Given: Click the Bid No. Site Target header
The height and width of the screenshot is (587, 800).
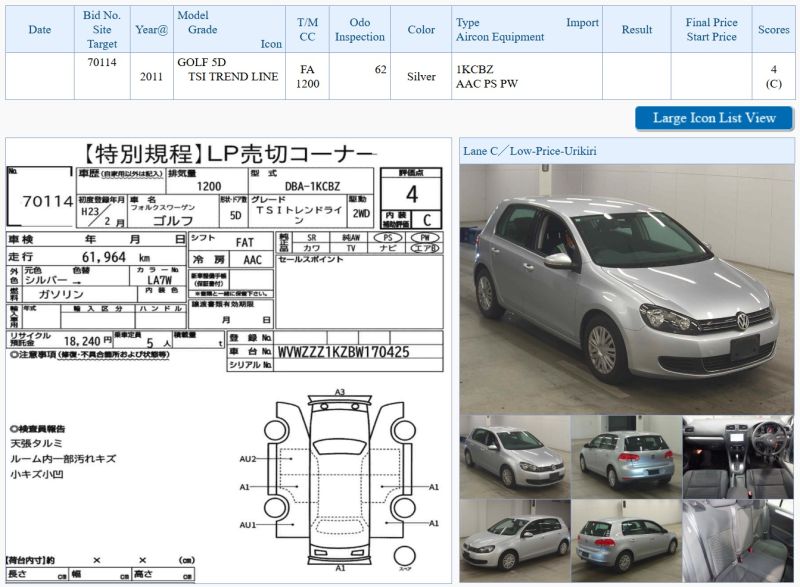Looking at the screenshot, I should tap(102, 30).
